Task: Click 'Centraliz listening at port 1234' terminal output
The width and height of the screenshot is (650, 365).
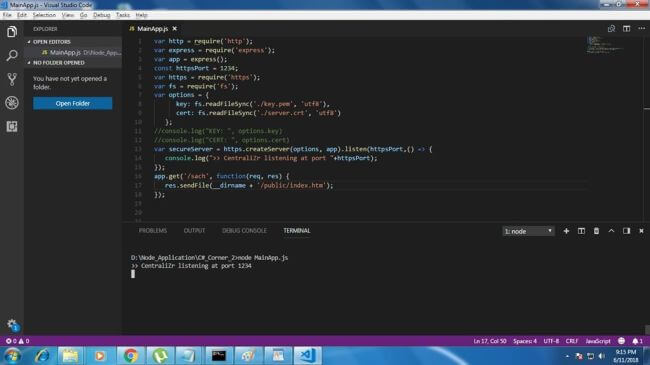Action: [x=191, y=266]
